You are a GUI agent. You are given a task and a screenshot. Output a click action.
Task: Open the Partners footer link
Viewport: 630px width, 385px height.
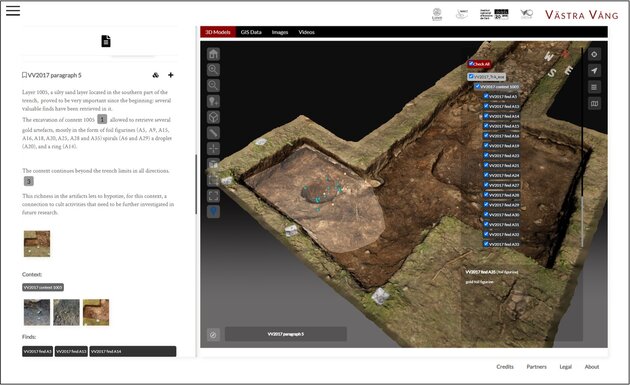(x=536, y=367)
